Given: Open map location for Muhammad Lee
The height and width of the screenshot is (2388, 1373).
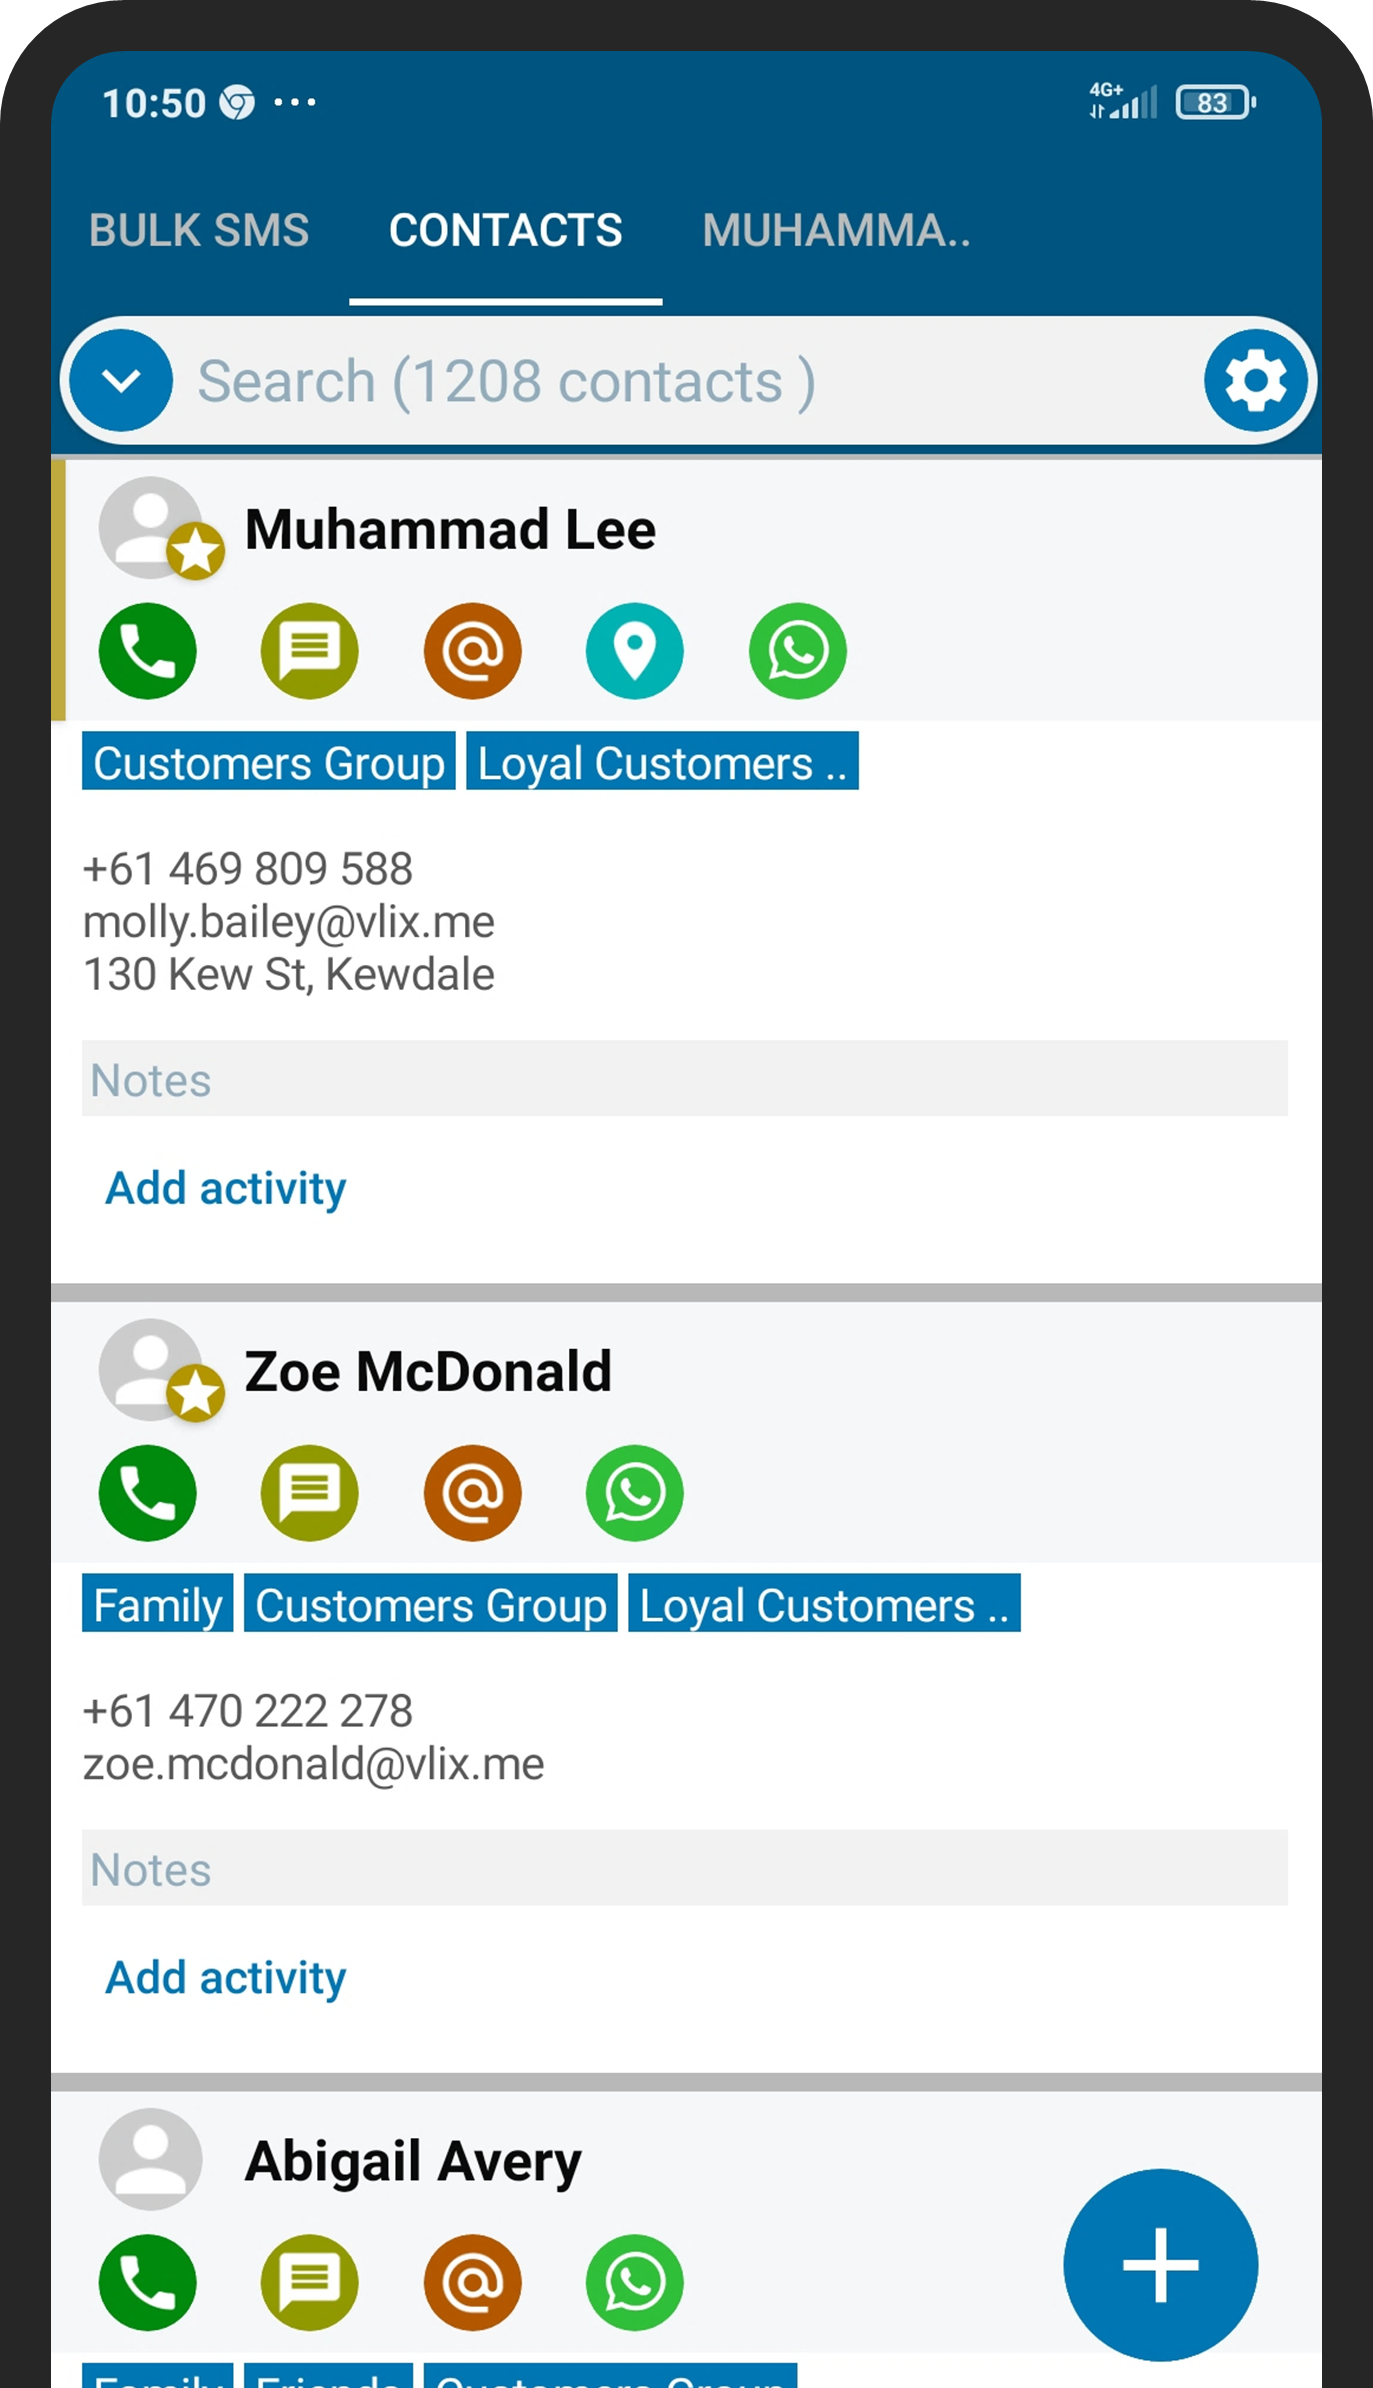Looking at the screenshot, I should tap(634, 651).
